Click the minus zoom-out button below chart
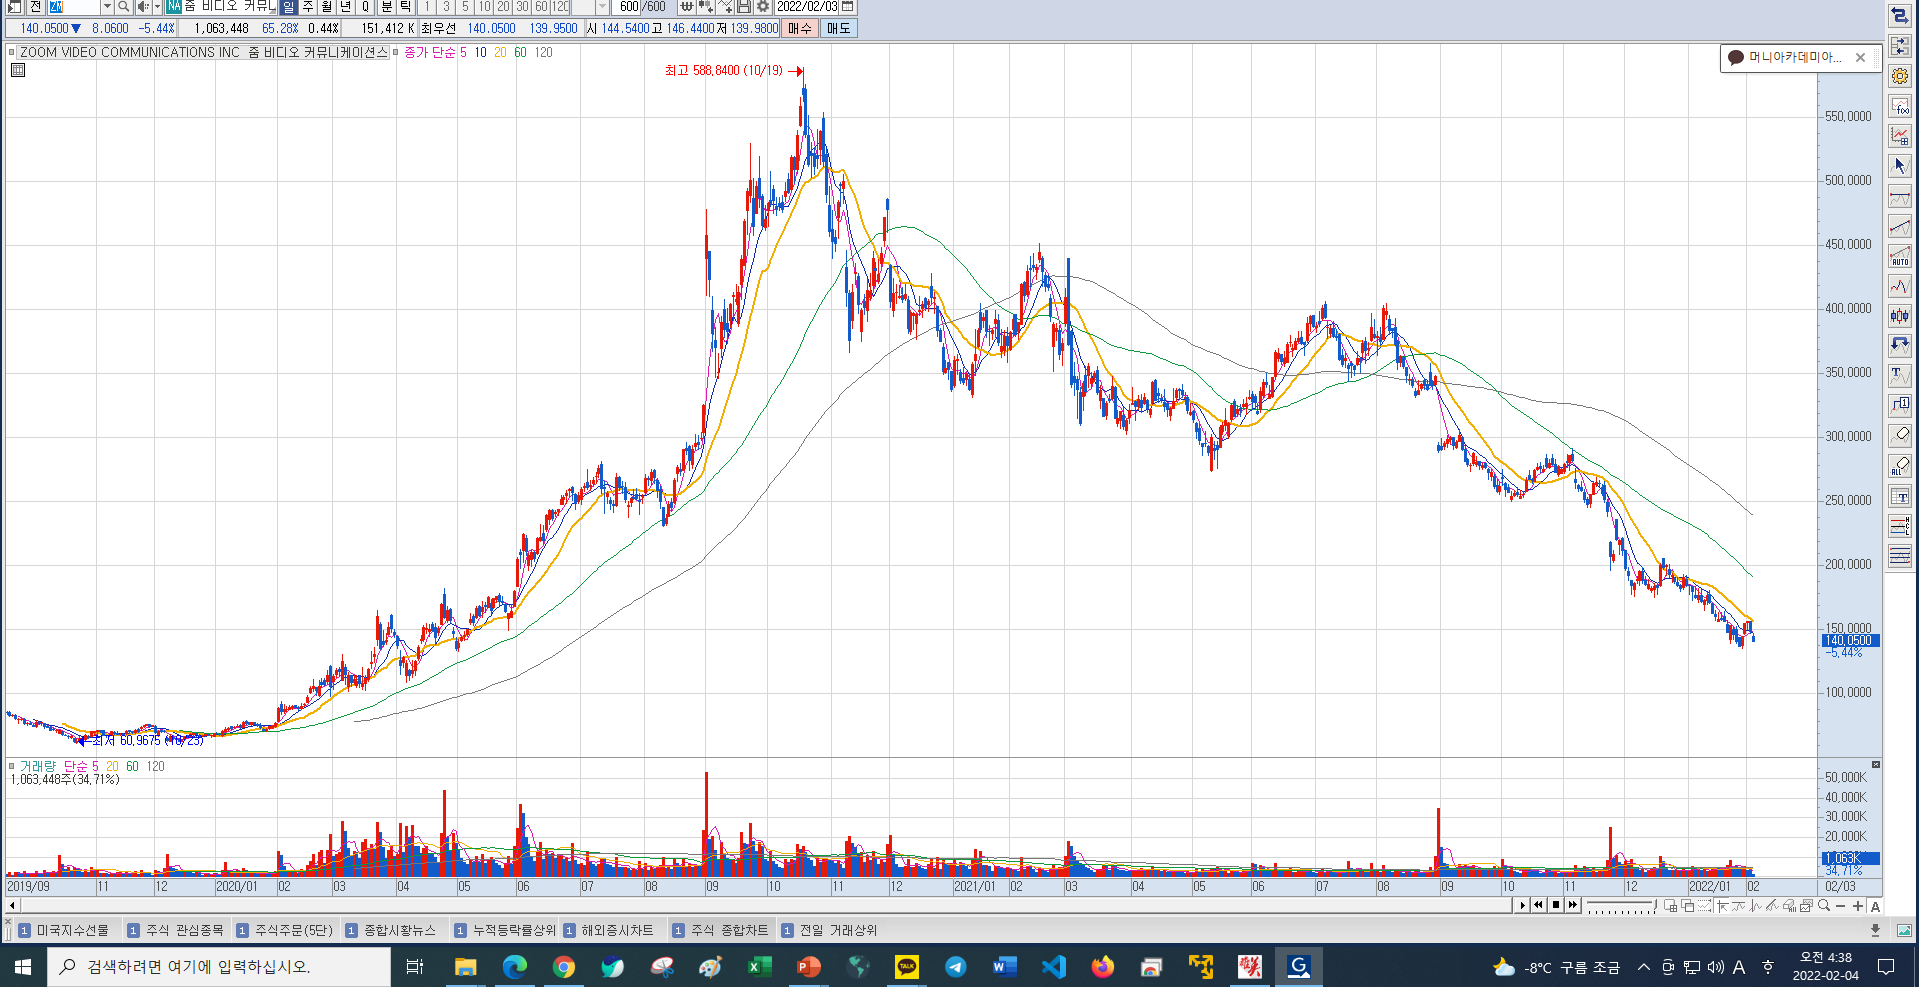The image size is (1919, 987). (x=1841, y=906)
